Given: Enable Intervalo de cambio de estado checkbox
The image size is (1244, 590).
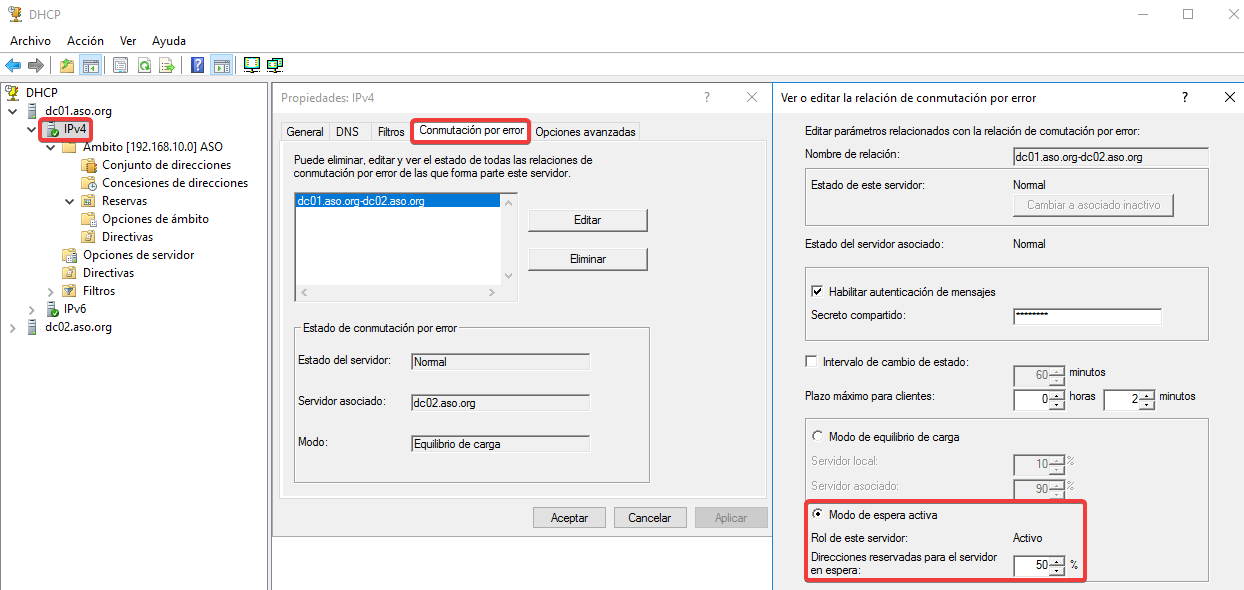Looking at the screenshot, I should 813,362.
